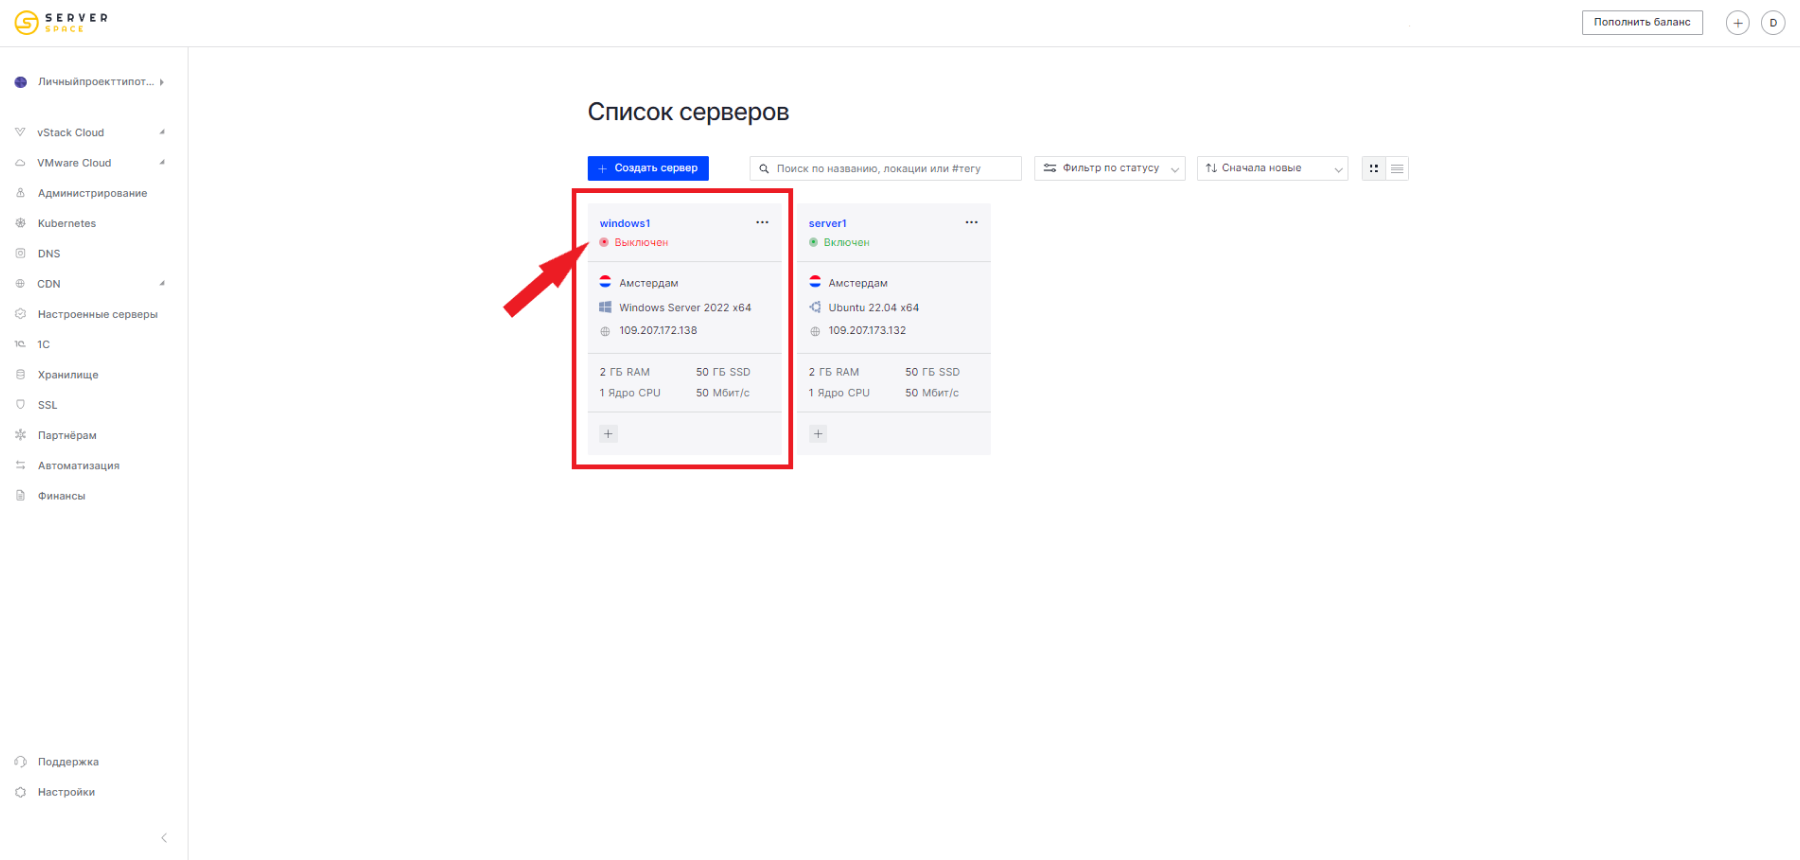This screenshot has width=1800, height=860.
Task: Click the Ubuntu logo icon on server1
Action: 815,307
